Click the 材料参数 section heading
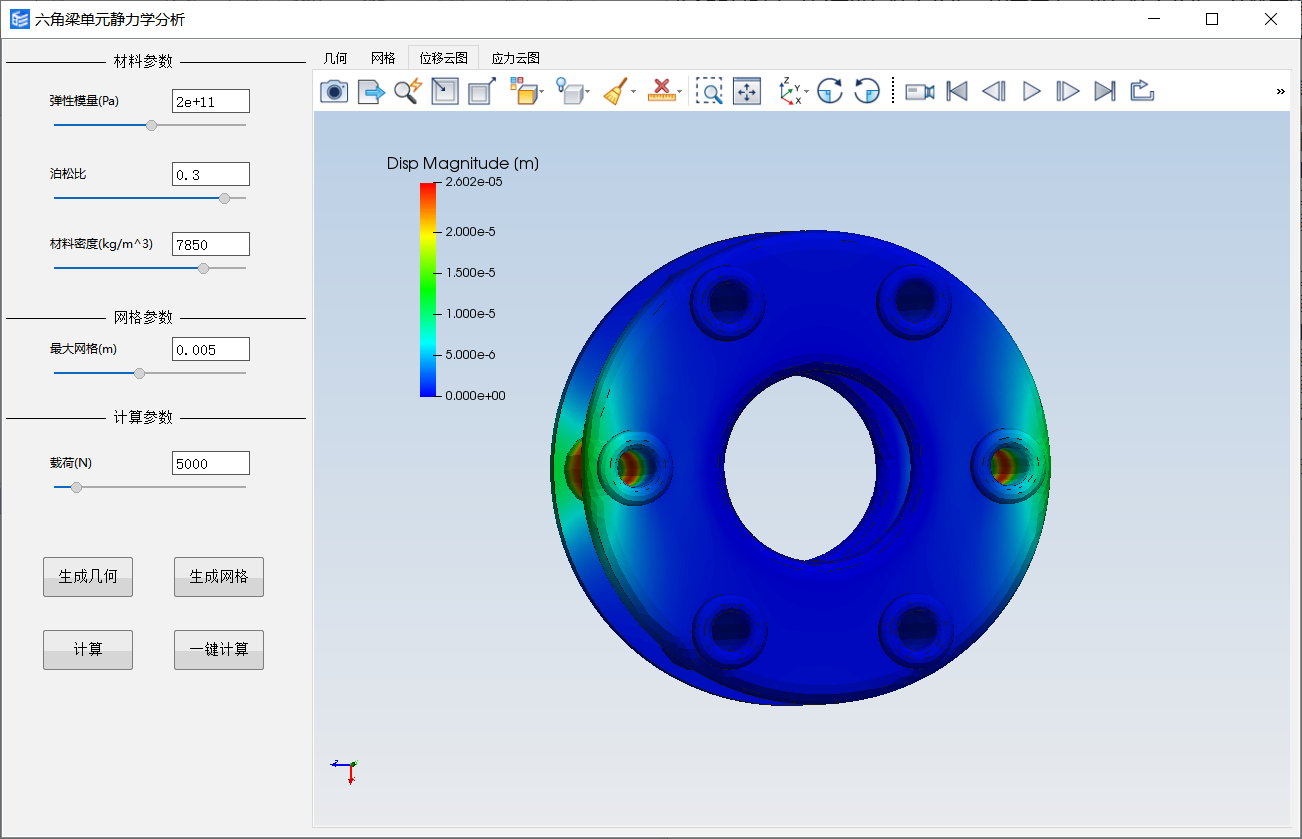The image size is (1302, 839). [x=143, y=62]
